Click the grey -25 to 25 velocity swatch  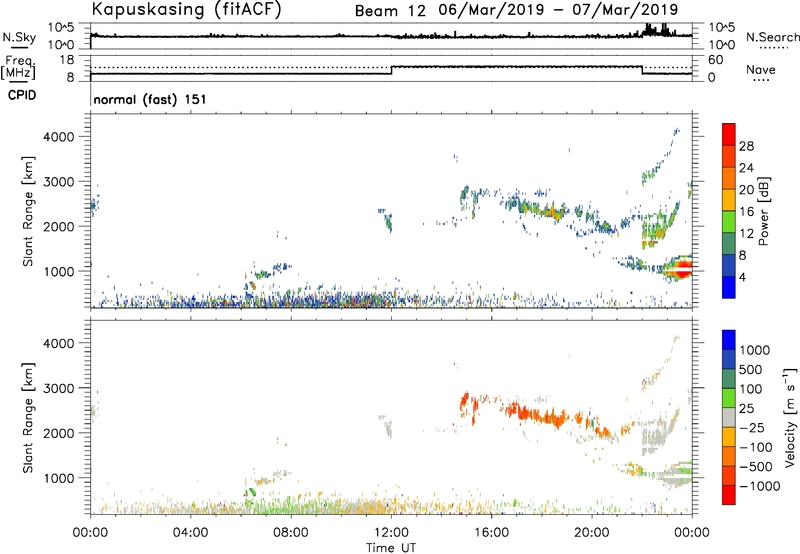[729, 417]
